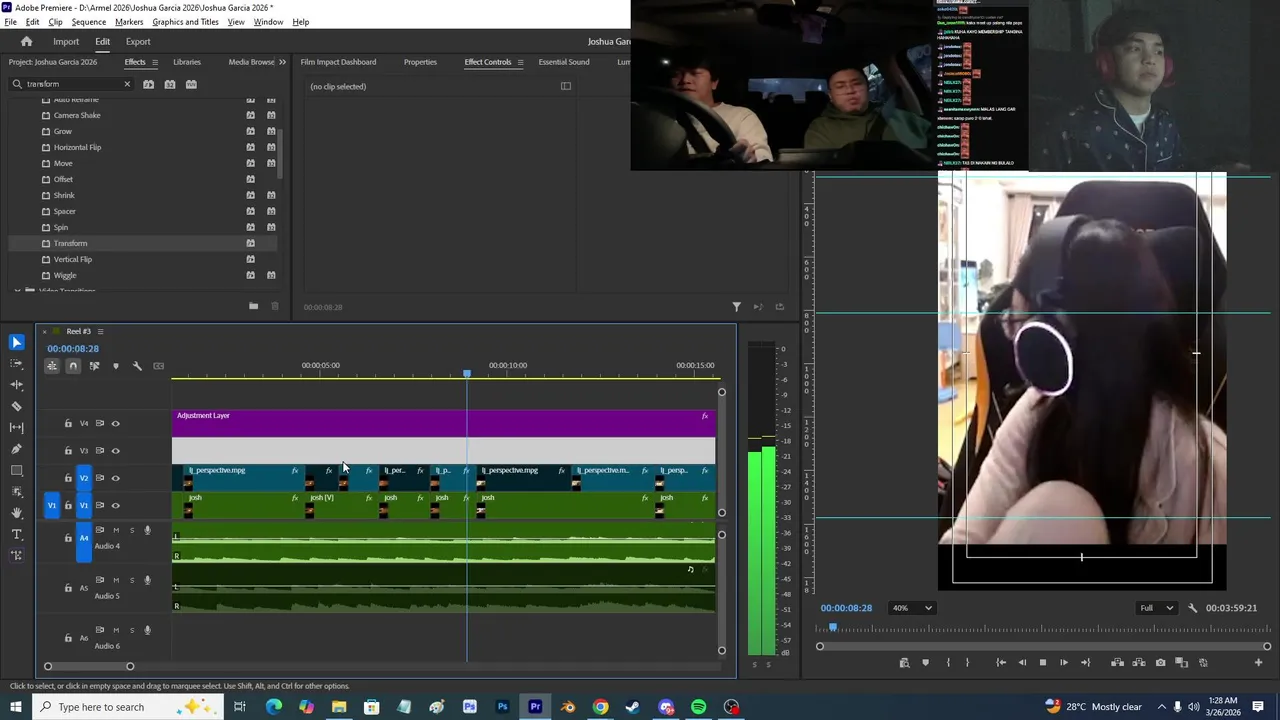Click Mark Out bracket in Program Monitor

pyautogui.click(x=967, y=662)
